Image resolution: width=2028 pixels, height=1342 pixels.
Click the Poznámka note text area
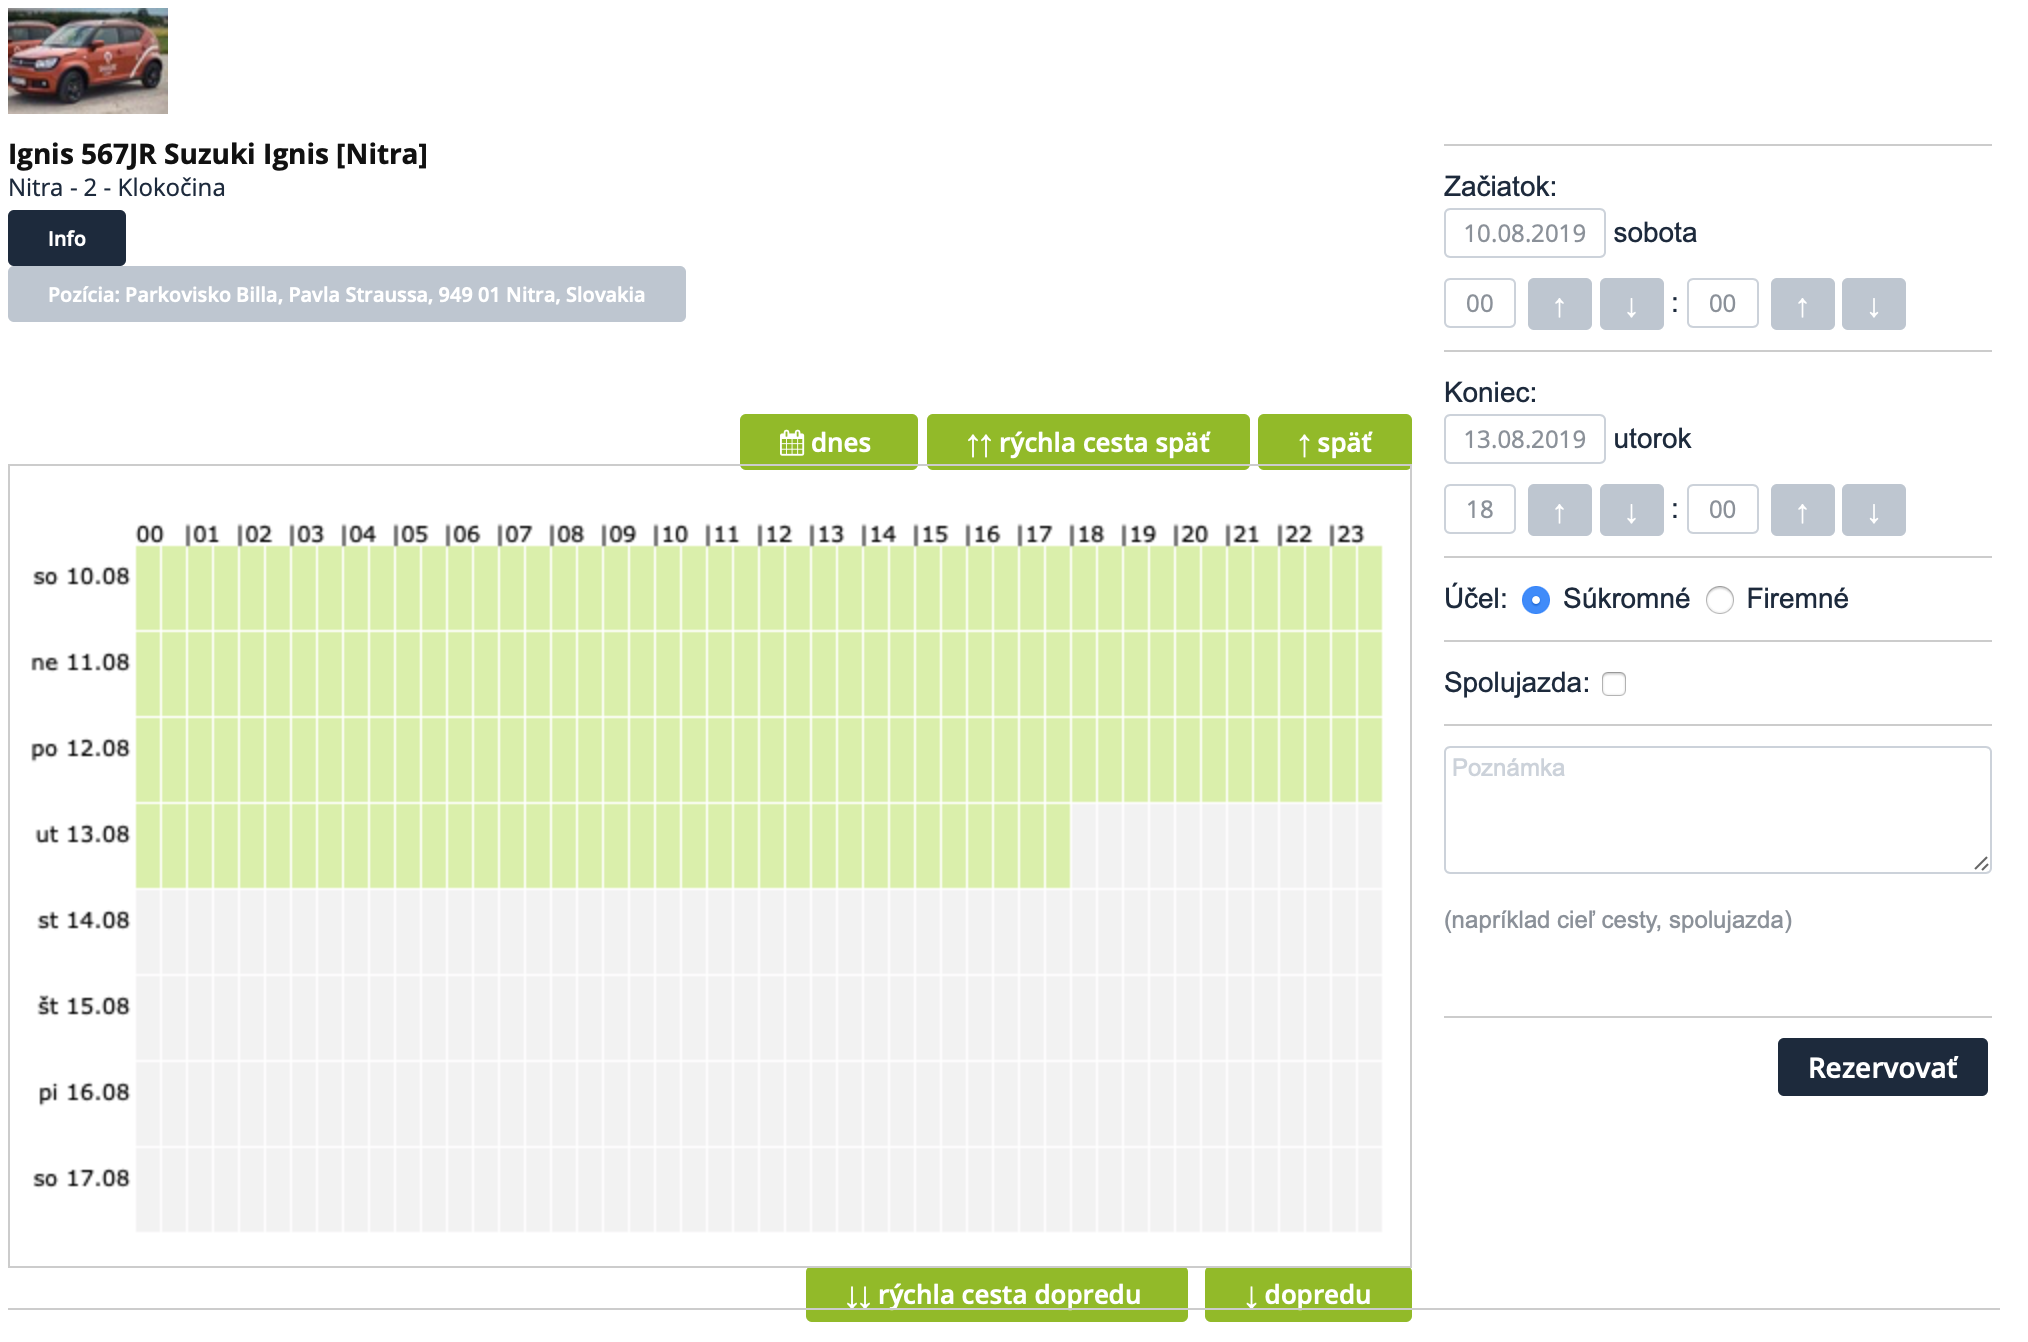tap(1716, 810)
